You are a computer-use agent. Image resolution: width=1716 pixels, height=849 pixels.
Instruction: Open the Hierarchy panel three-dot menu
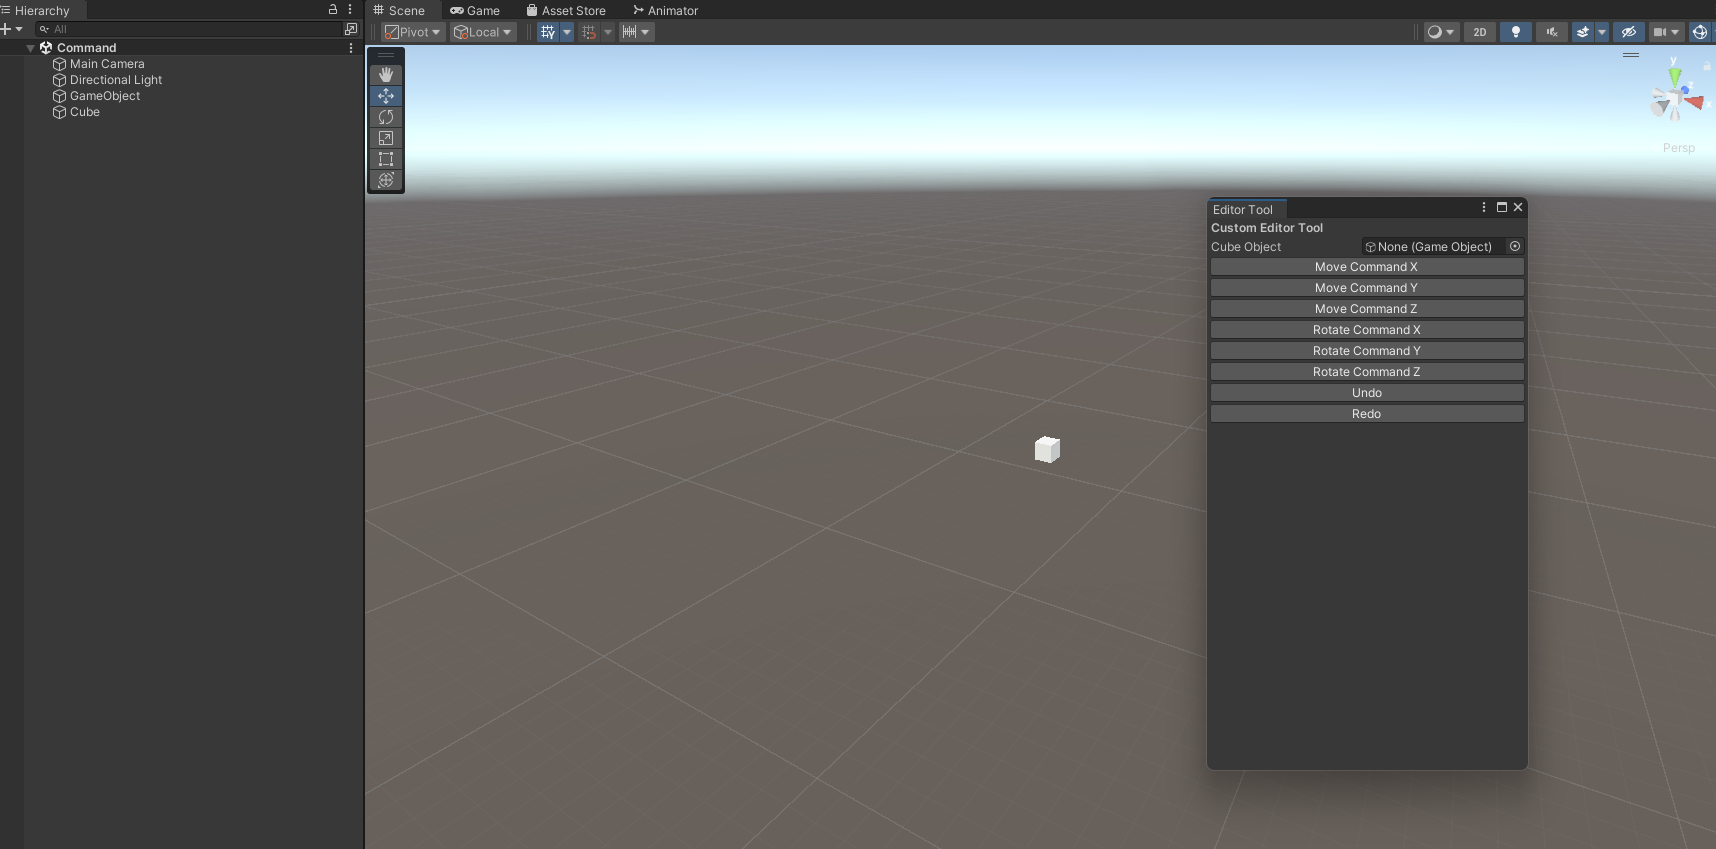pyautogui.click(x=350, y=9)
